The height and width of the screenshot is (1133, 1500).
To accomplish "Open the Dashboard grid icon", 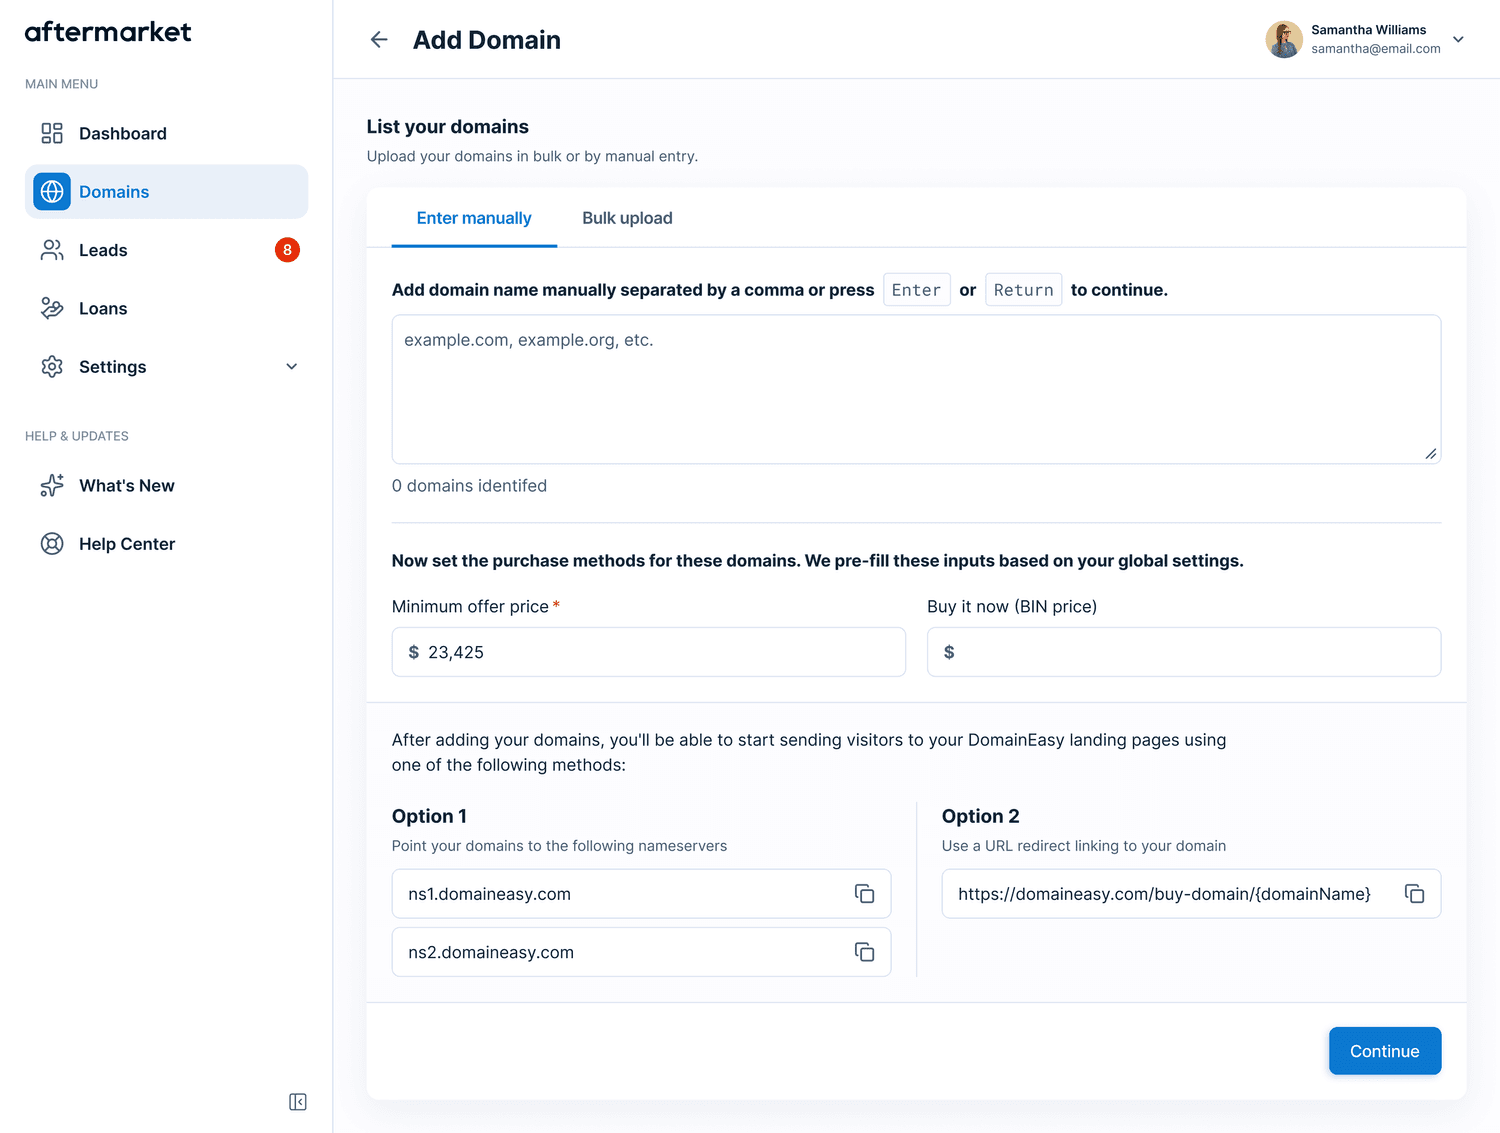I will (52, 134).
